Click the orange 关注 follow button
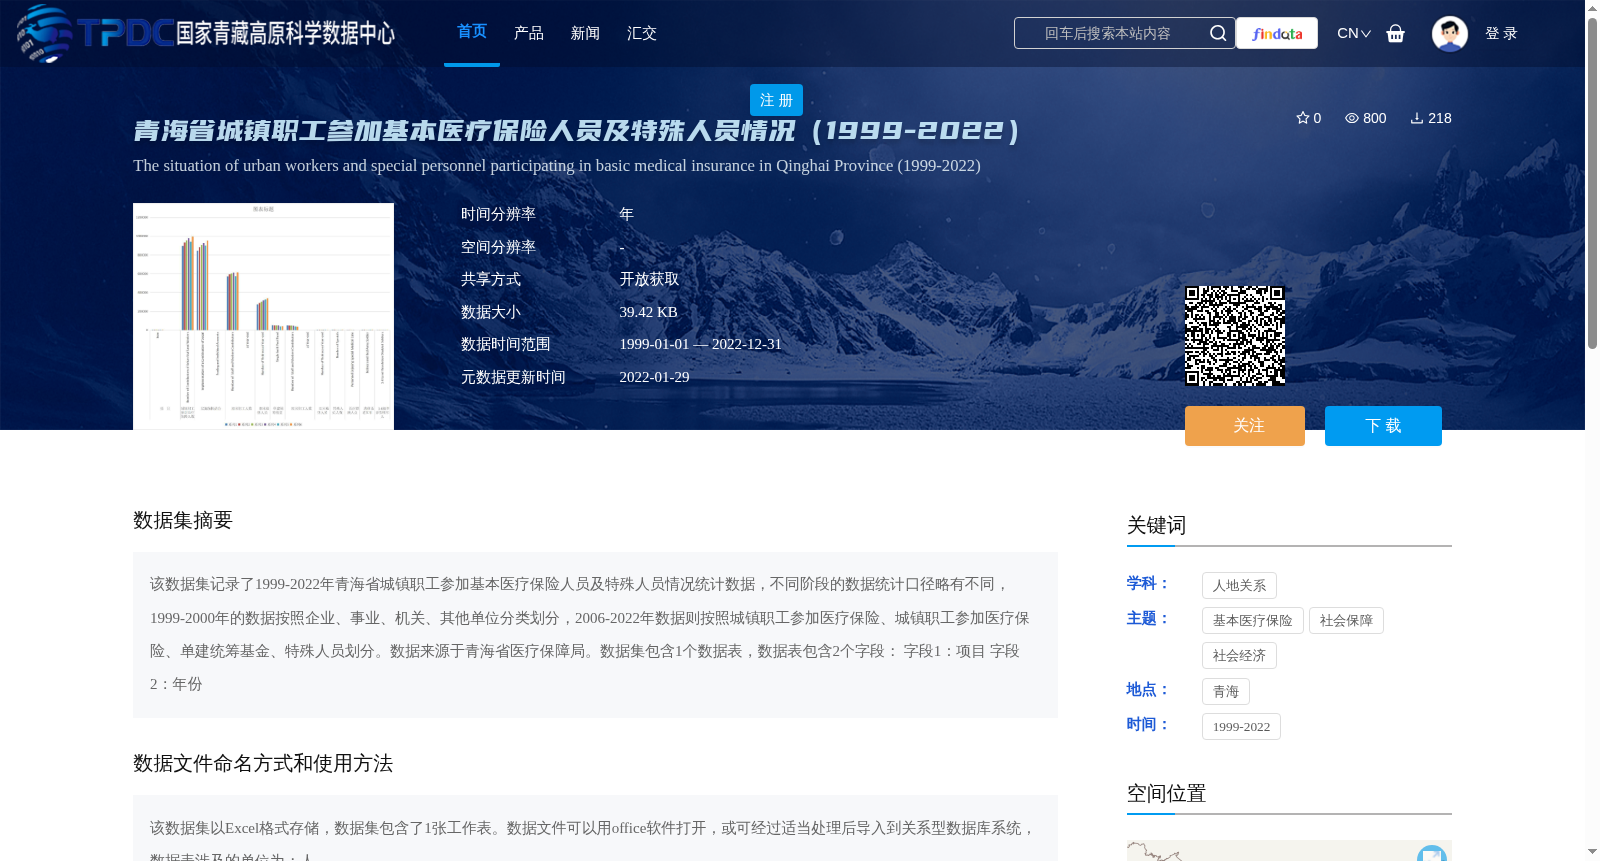Viewport: 1600px width, 861px height. (1245, 426)
